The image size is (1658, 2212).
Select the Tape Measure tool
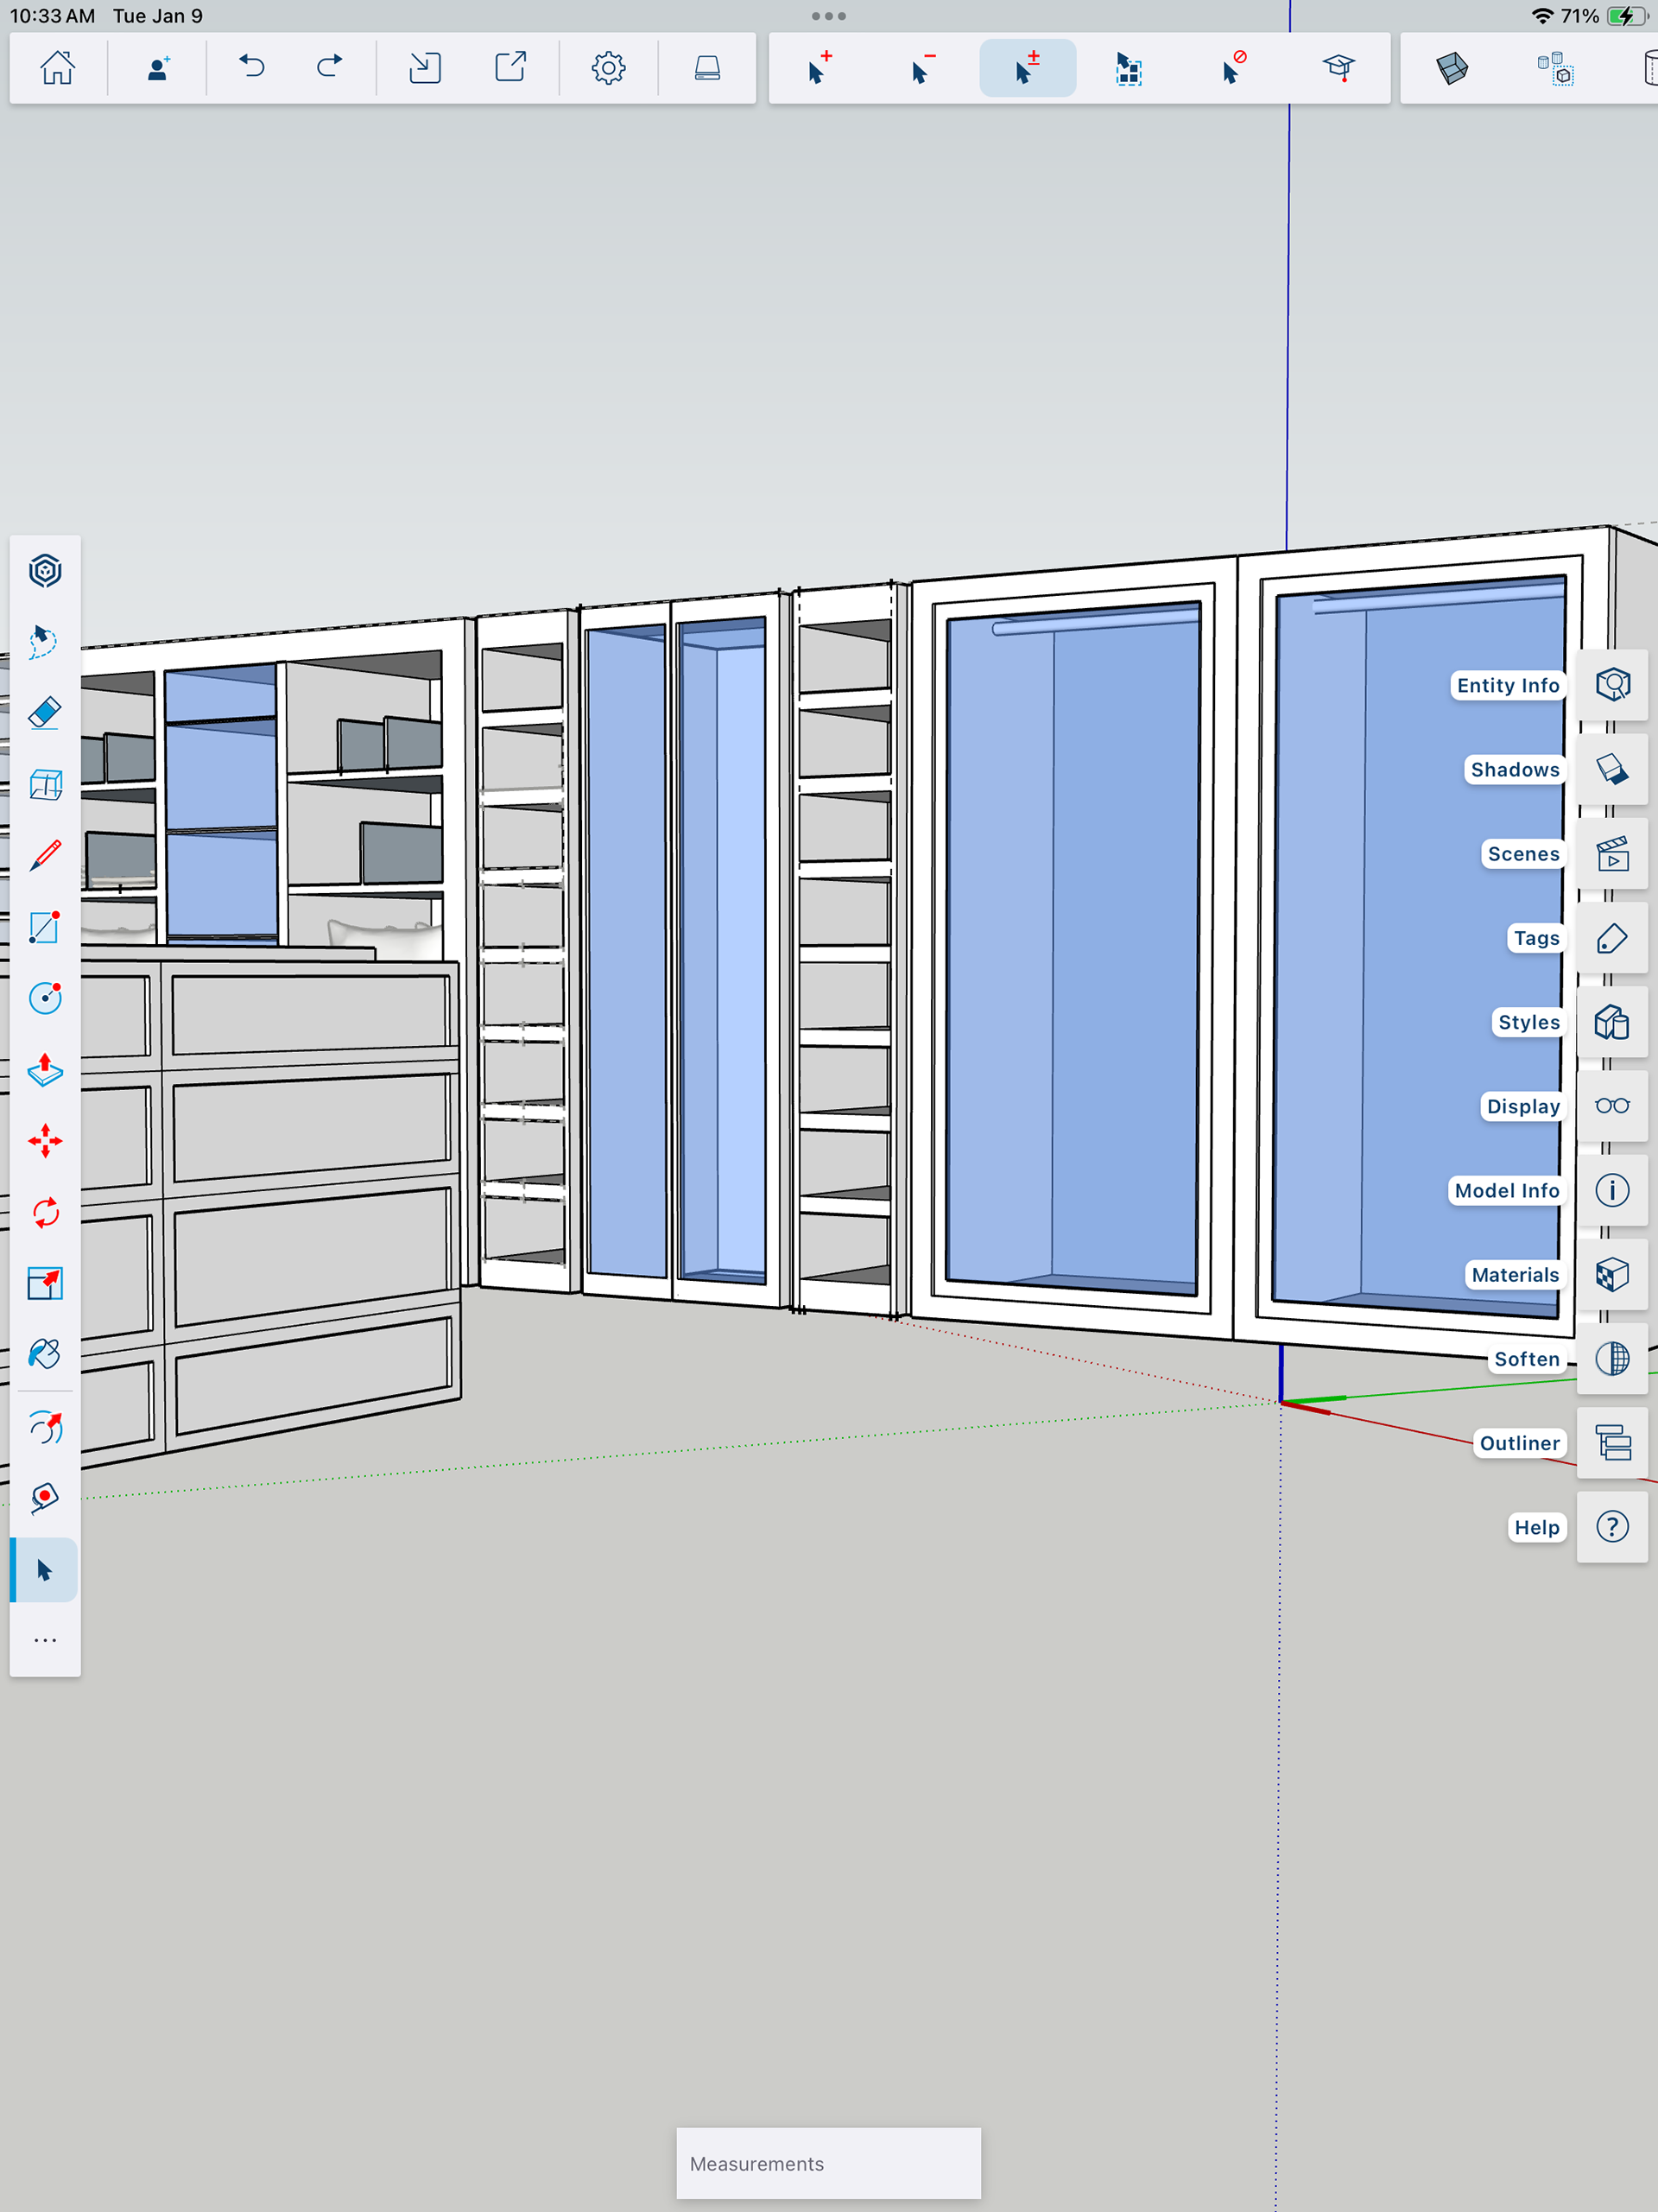click(45, 1497)
